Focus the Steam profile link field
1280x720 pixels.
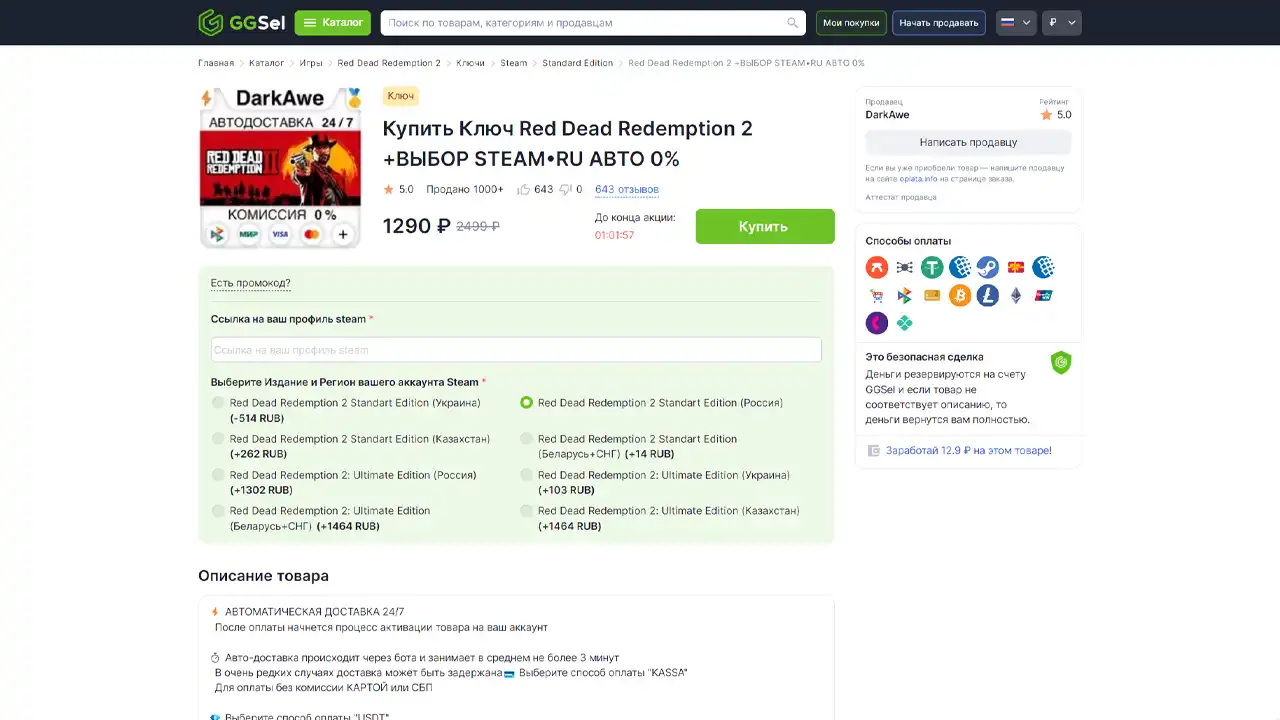(516, 350)
